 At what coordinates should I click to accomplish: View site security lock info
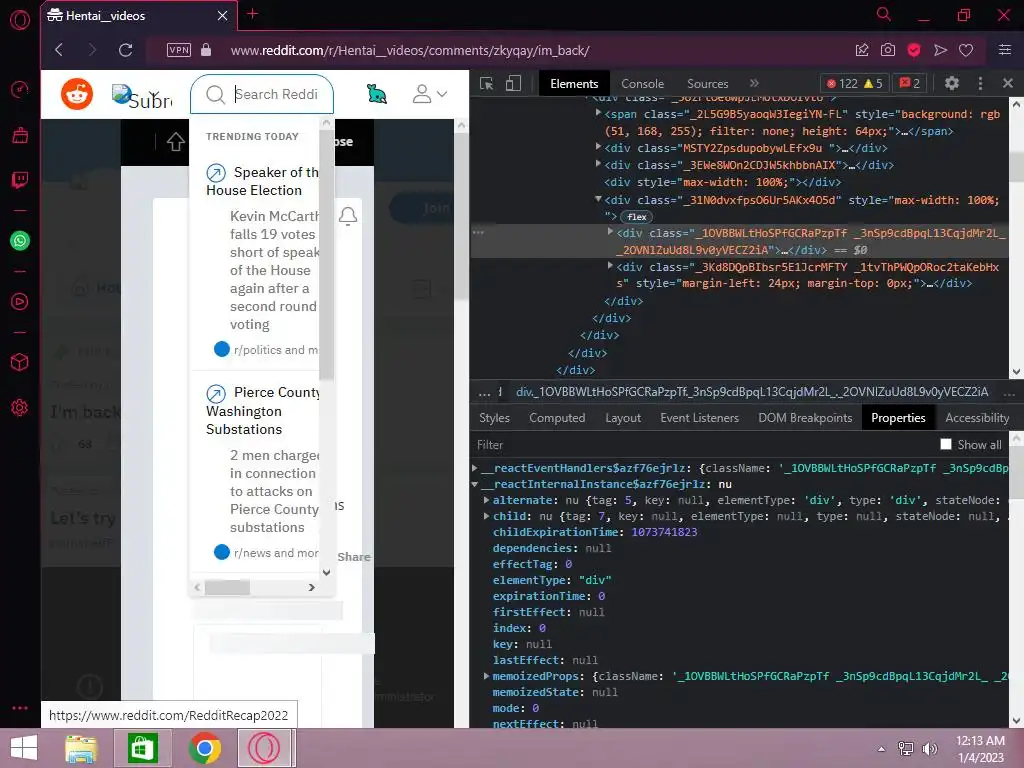[x=206, y=50]
